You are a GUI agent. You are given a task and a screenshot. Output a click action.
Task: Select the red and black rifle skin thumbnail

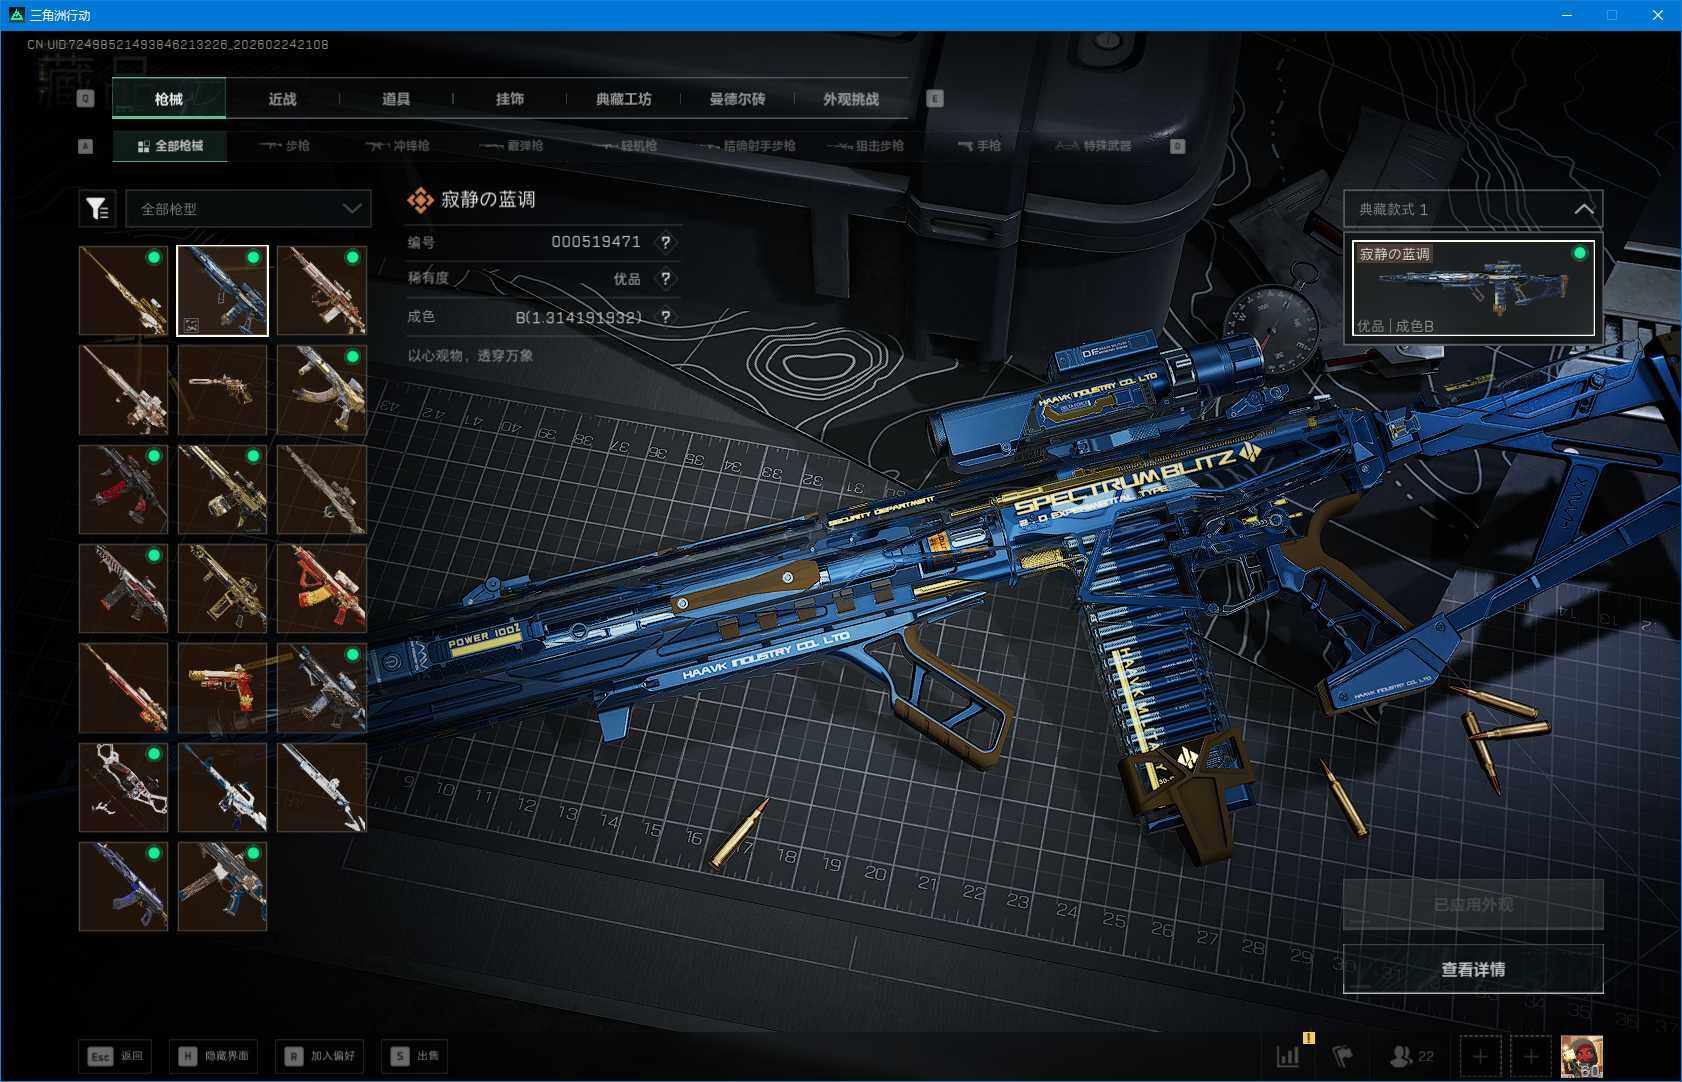click(123, 489)
